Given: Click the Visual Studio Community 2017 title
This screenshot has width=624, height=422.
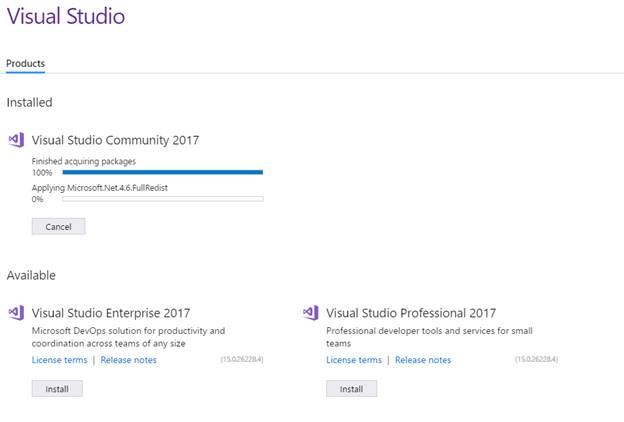Looking at the screenshot, I should coord(115,140).
